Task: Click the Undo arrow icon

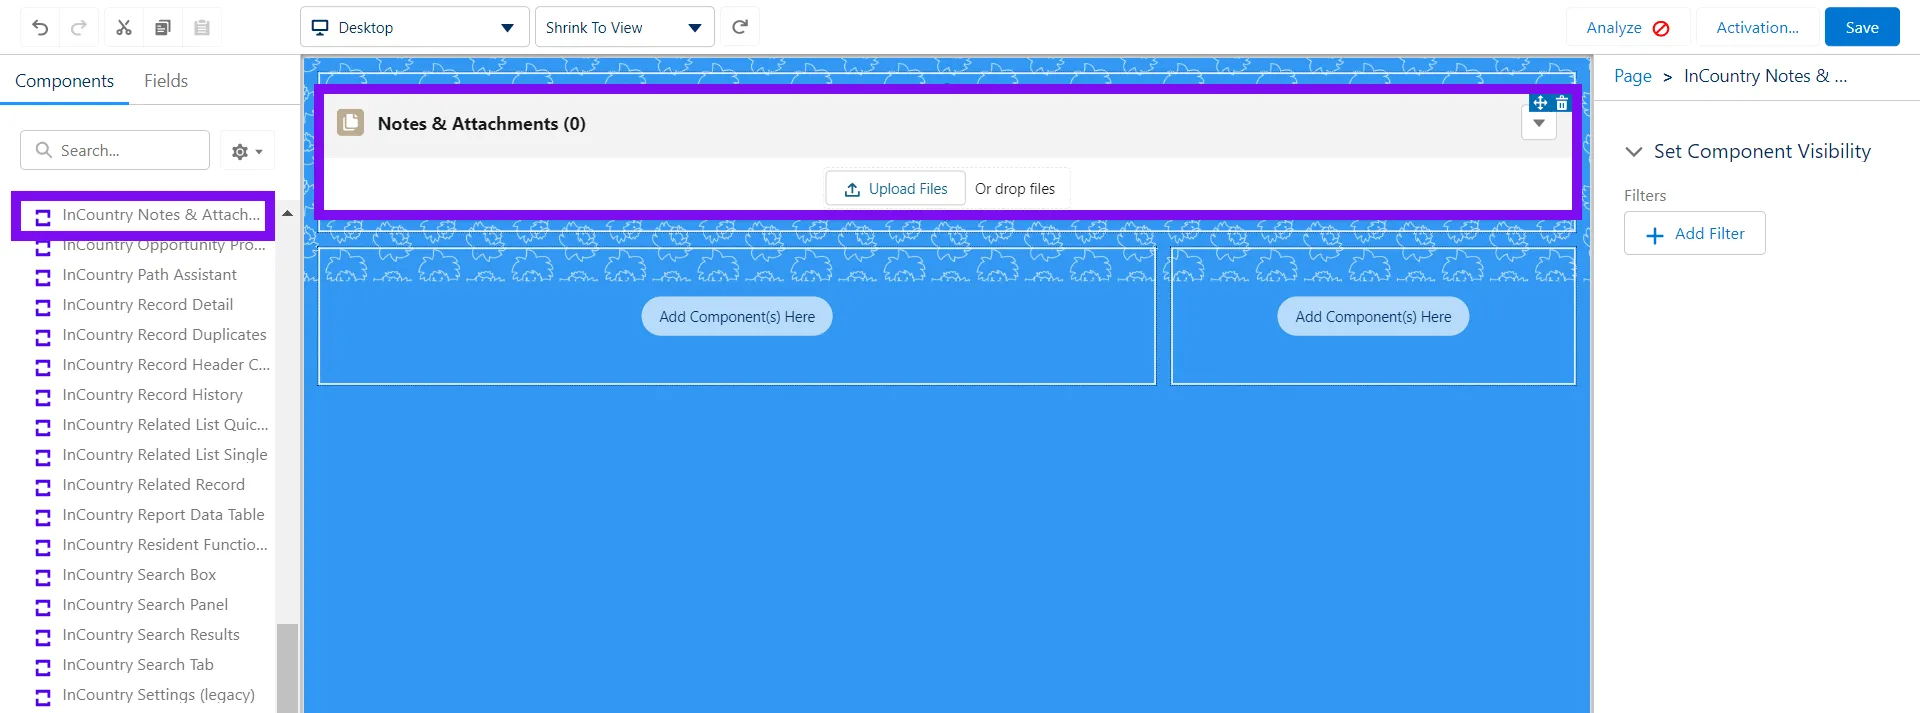Action: pos(40,28)
